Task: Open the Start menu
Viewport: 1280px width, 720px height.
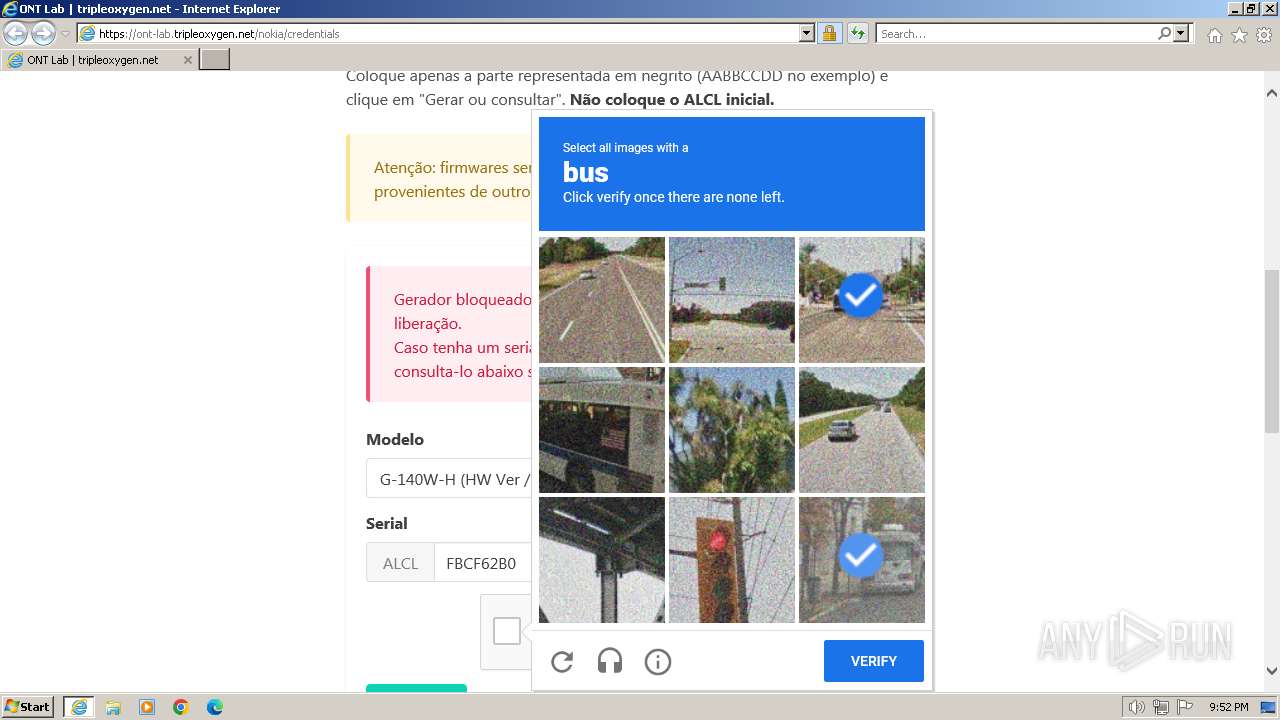Action: pyautogui.click(x=27, y=707)
